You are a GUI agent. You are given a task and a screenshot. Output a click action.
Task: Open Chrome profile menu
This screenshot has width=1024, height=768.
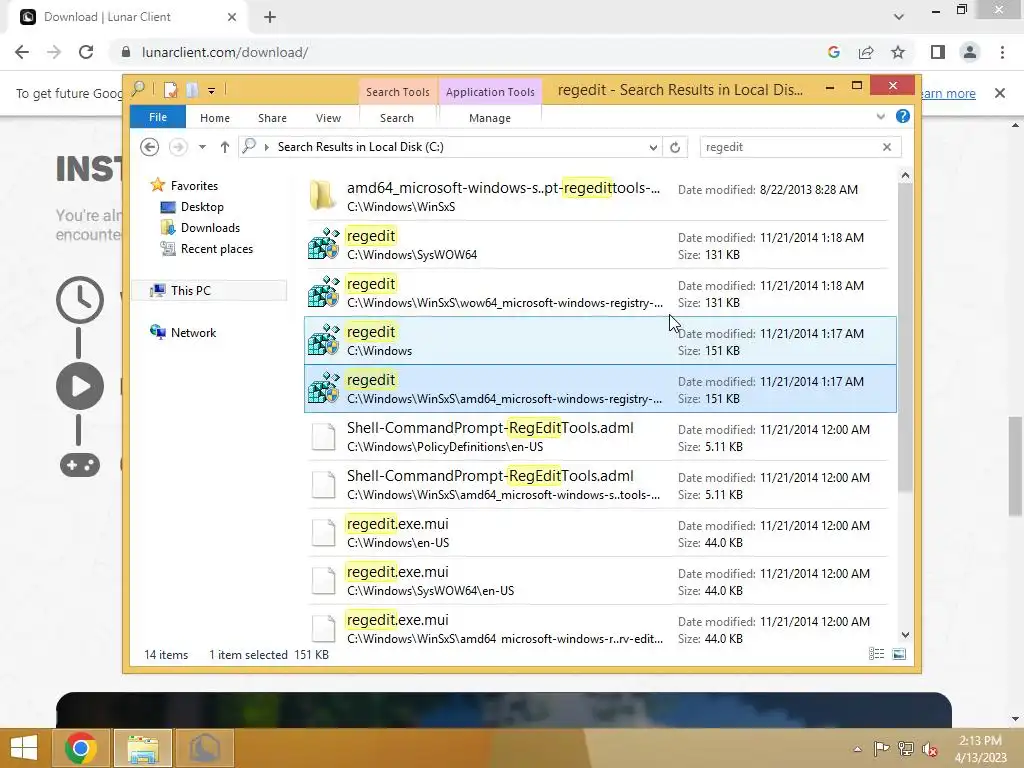pyautogui.click(x=970, y=52)
